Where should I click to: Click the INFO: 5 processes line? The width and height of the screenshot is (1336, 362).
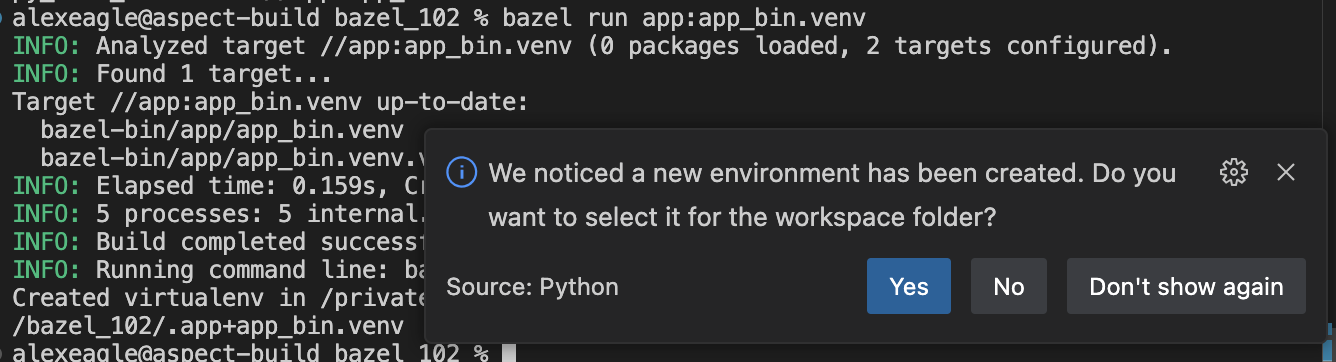coord(219,214)
